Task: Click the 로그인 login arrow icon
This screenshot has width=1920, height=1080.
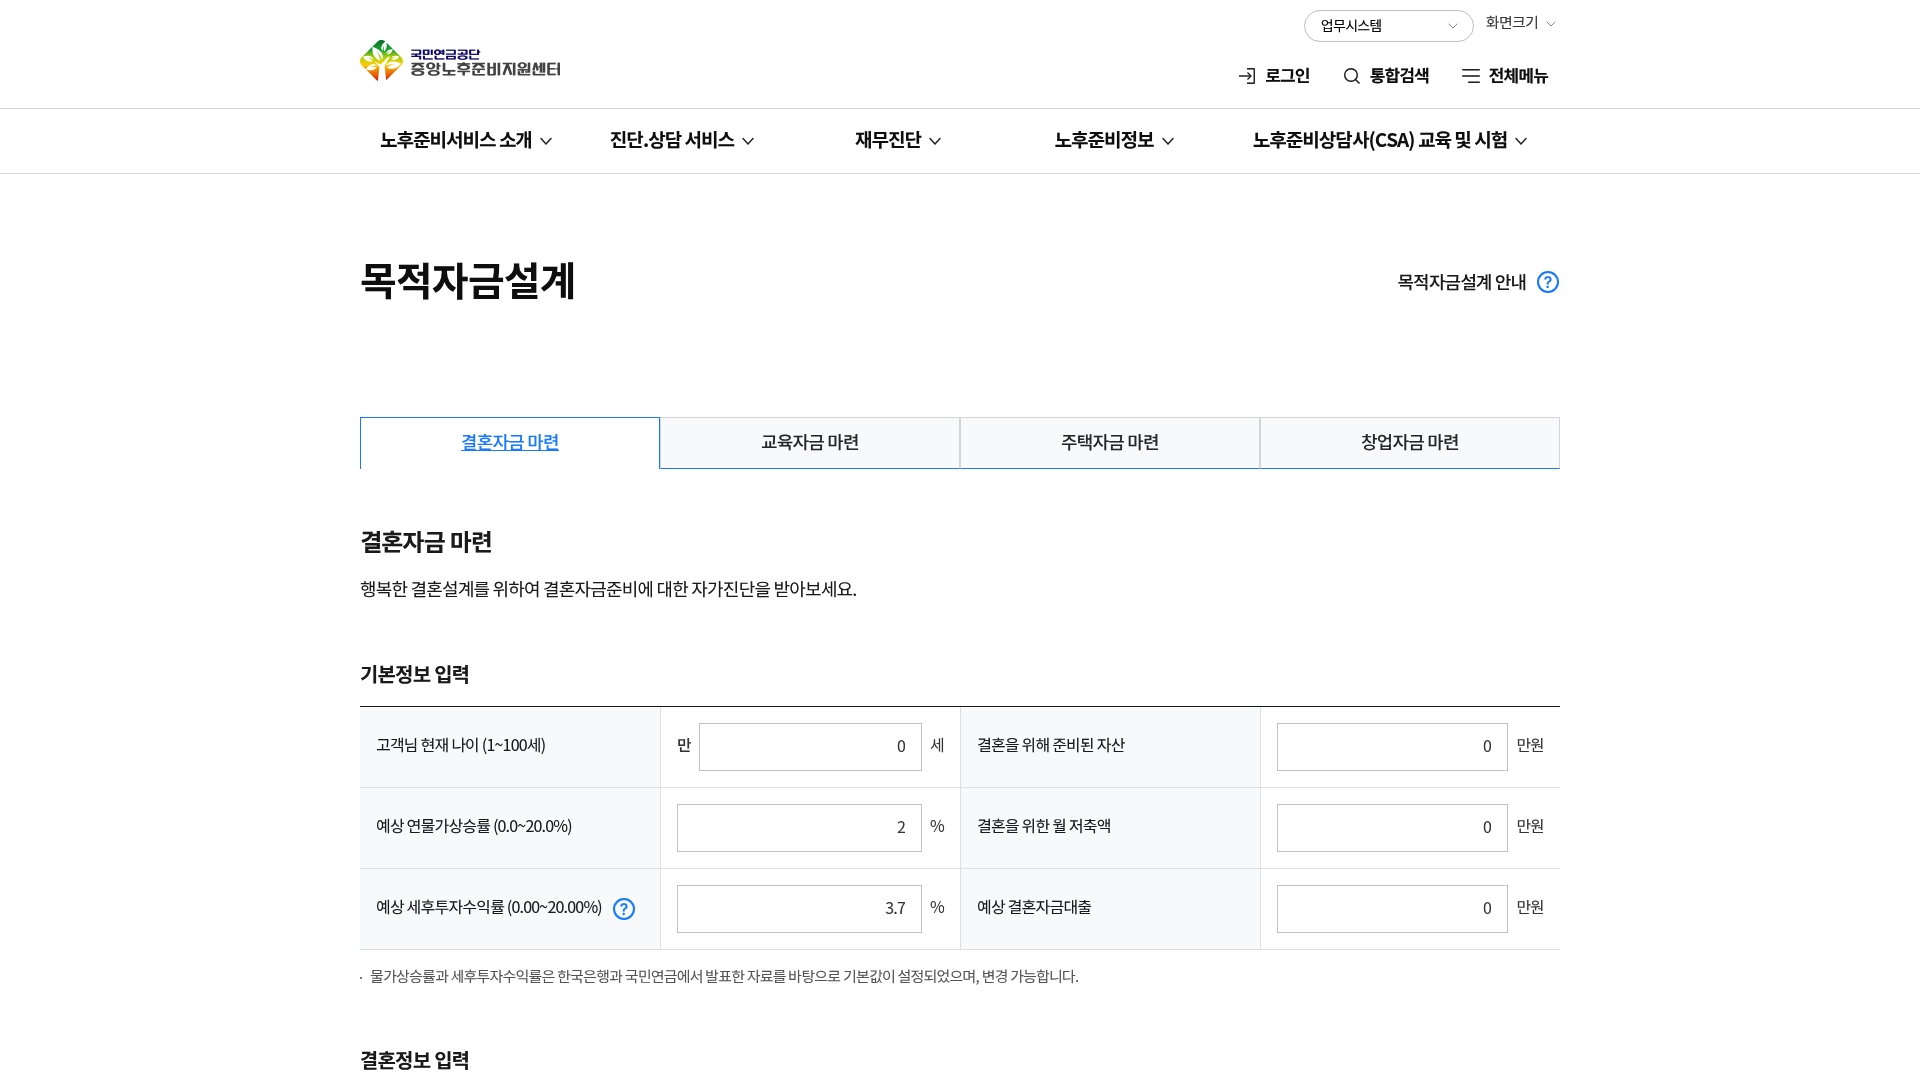Action: click(1247, 77)
